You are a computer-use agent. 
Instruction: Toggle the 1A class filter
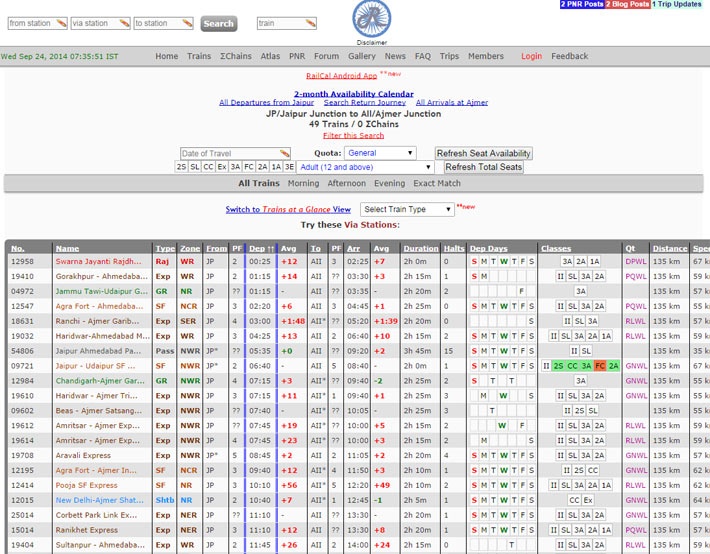(x=276, y=167)
